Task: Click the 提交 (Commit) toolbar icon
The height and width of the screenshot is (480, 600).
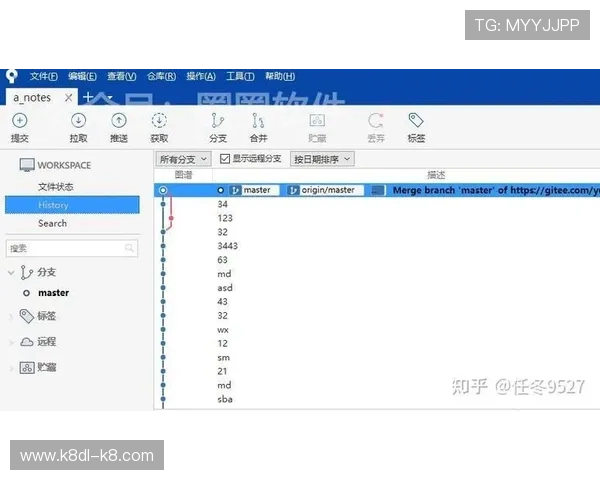Action: tap(20, 121)
